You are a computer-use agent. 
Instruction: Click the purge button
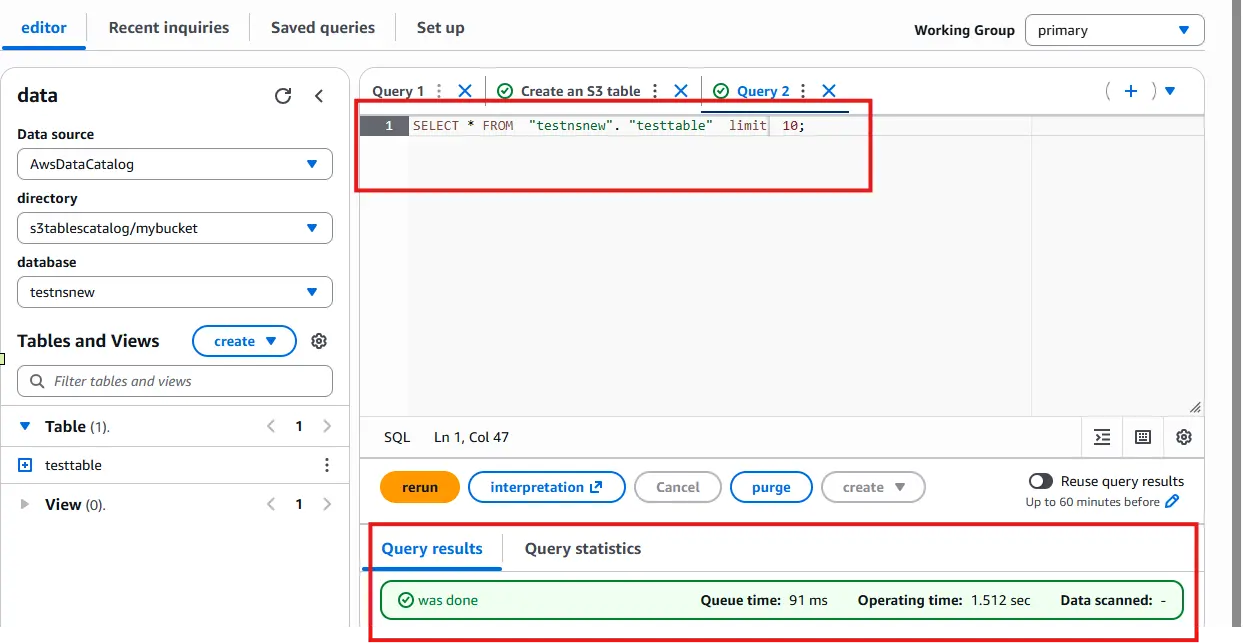coord(771,487)
